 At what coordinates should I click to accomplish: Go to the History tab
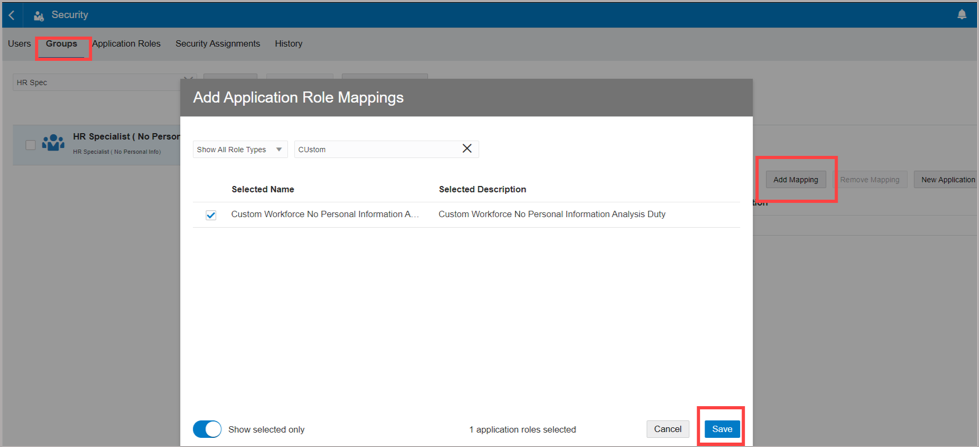(288, 44)
